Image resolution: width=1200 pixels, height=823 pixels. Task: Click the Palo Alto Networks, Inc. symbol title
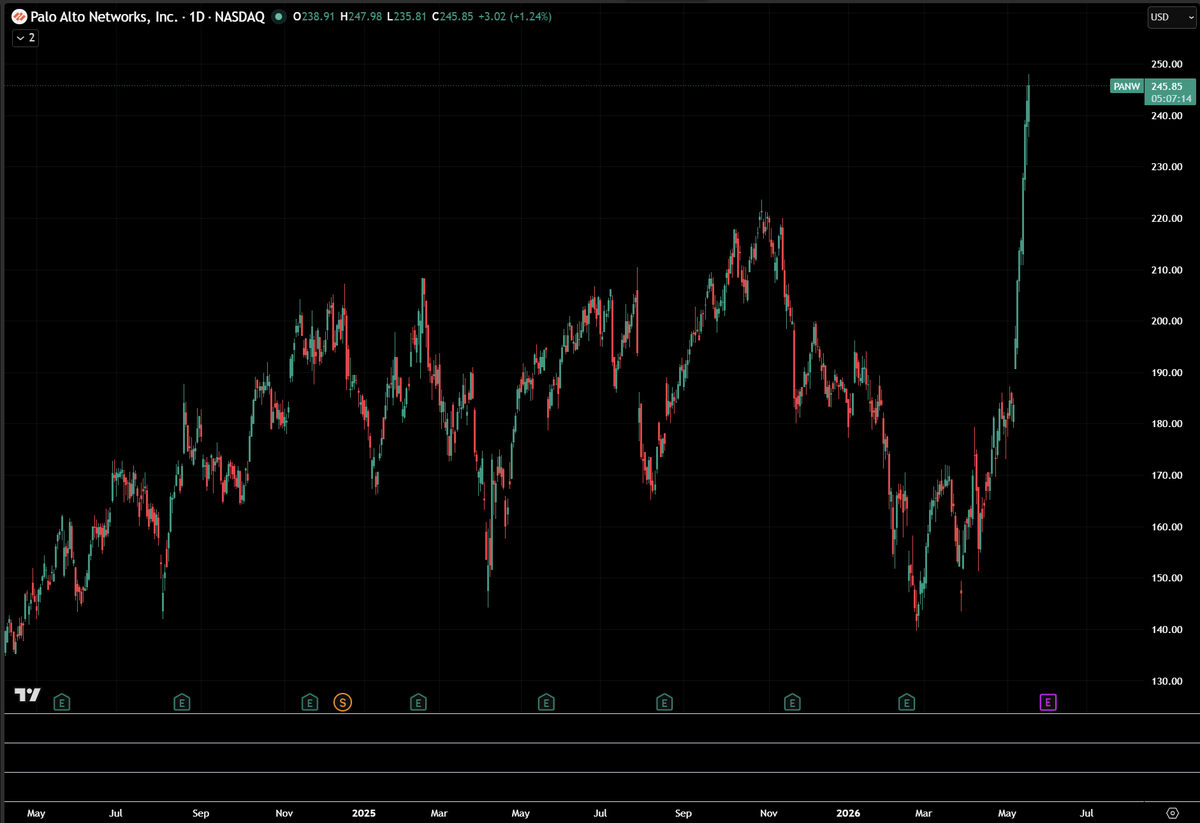click(x=105, y=17)
